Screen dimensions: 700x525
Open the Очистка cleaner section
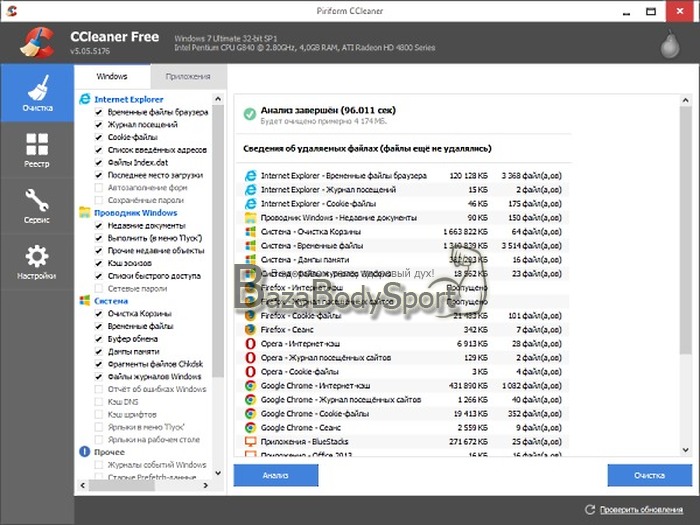pos(37,93)
